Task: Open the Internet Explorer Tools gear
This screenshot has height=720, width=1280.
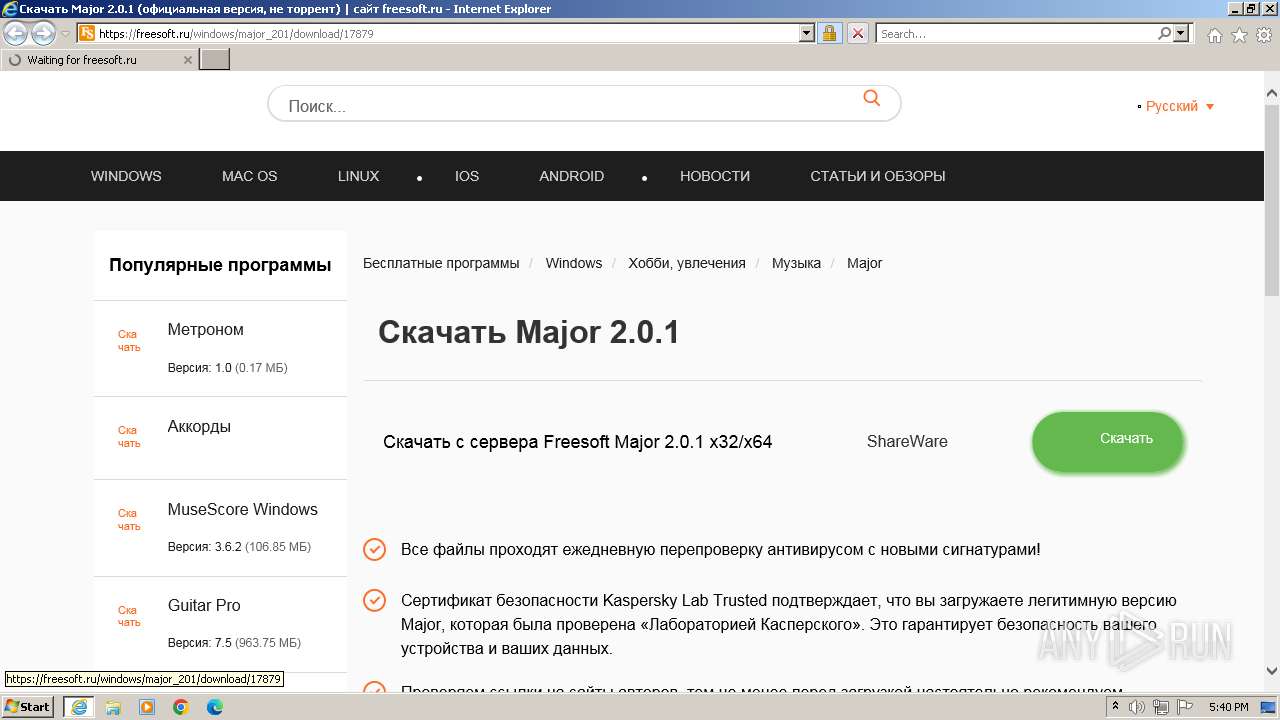Action: pyautogui.click(x=1263, y=35)
